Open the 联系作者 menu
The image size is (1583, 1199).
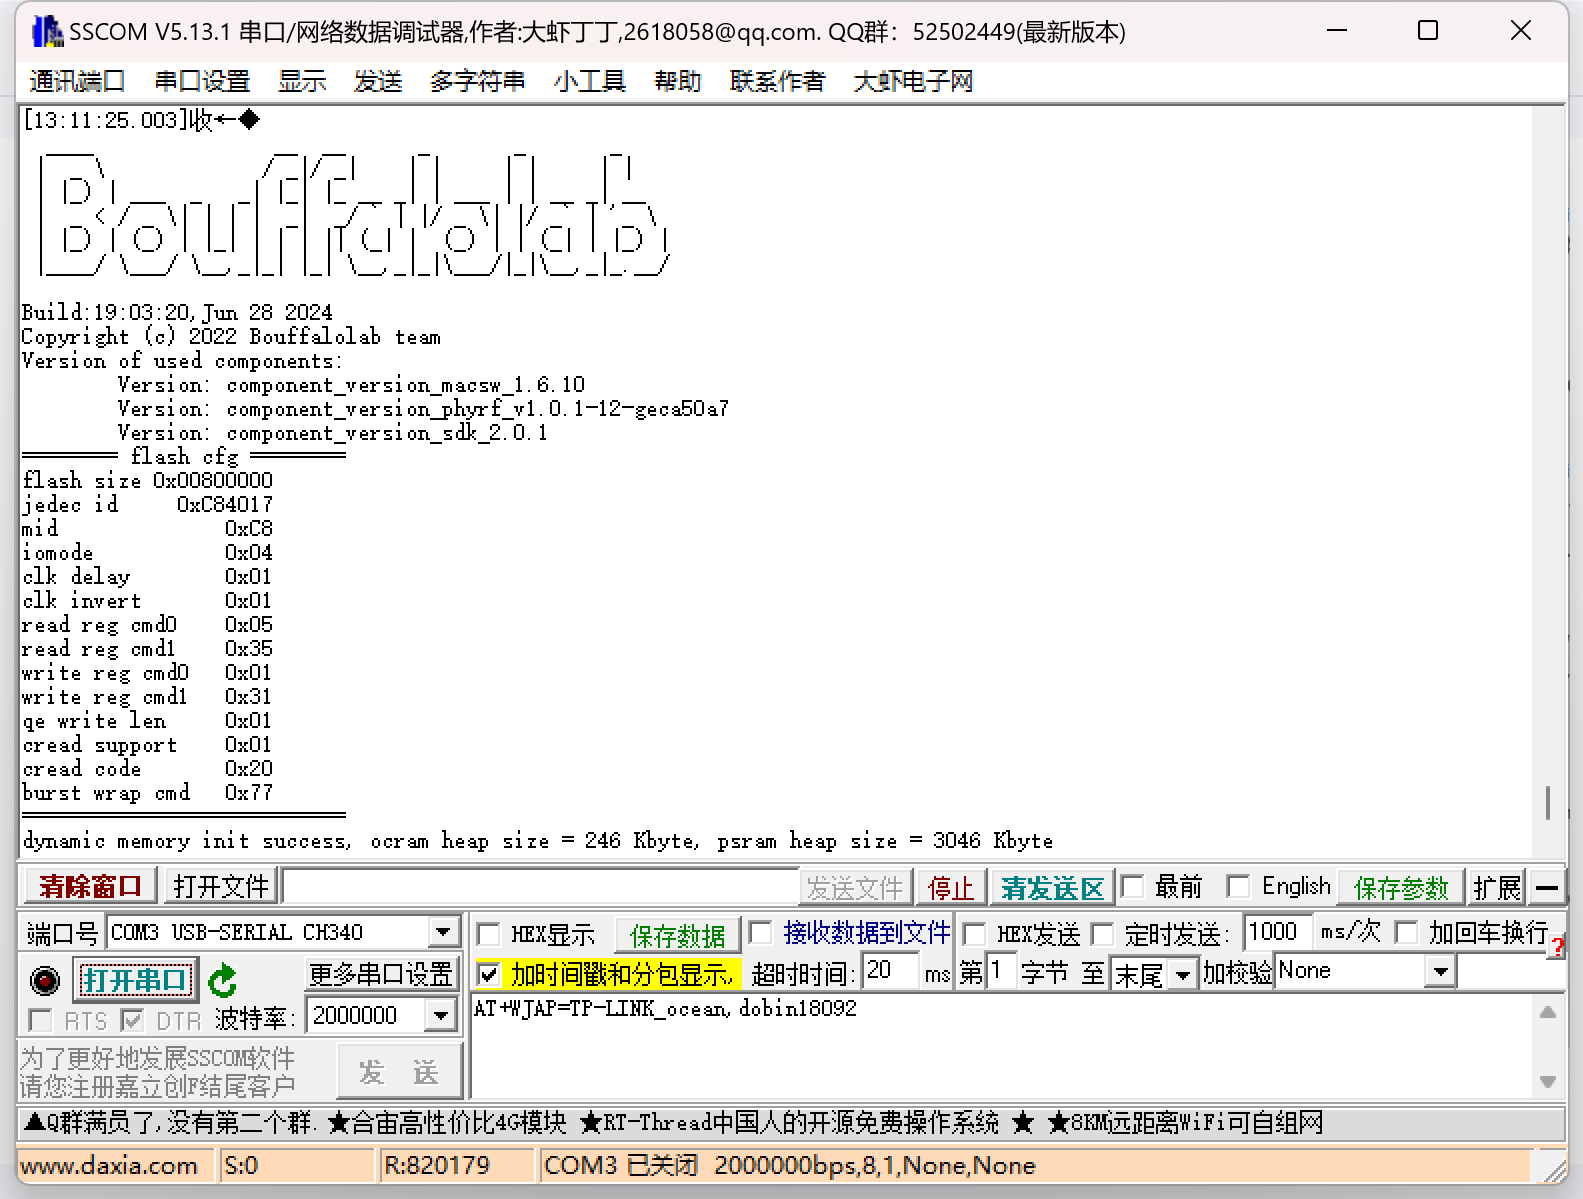778,81
